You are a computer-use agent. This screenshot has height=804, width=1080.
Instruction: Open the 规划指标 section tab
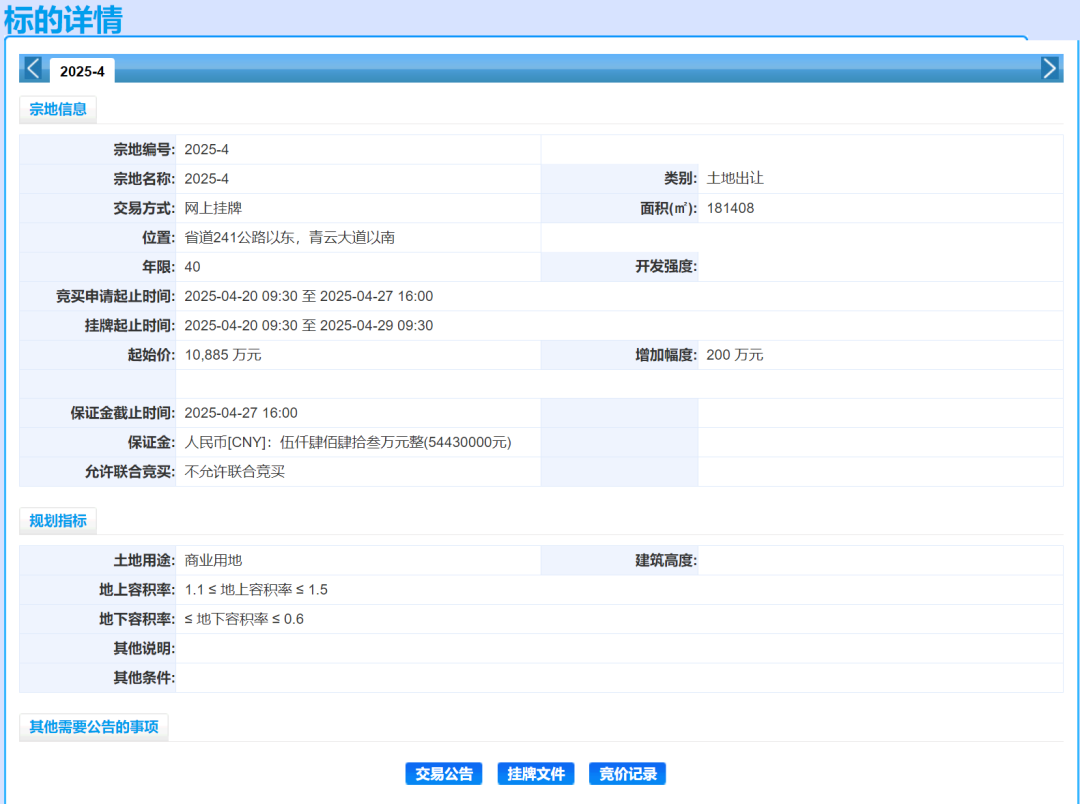[58, 521]
